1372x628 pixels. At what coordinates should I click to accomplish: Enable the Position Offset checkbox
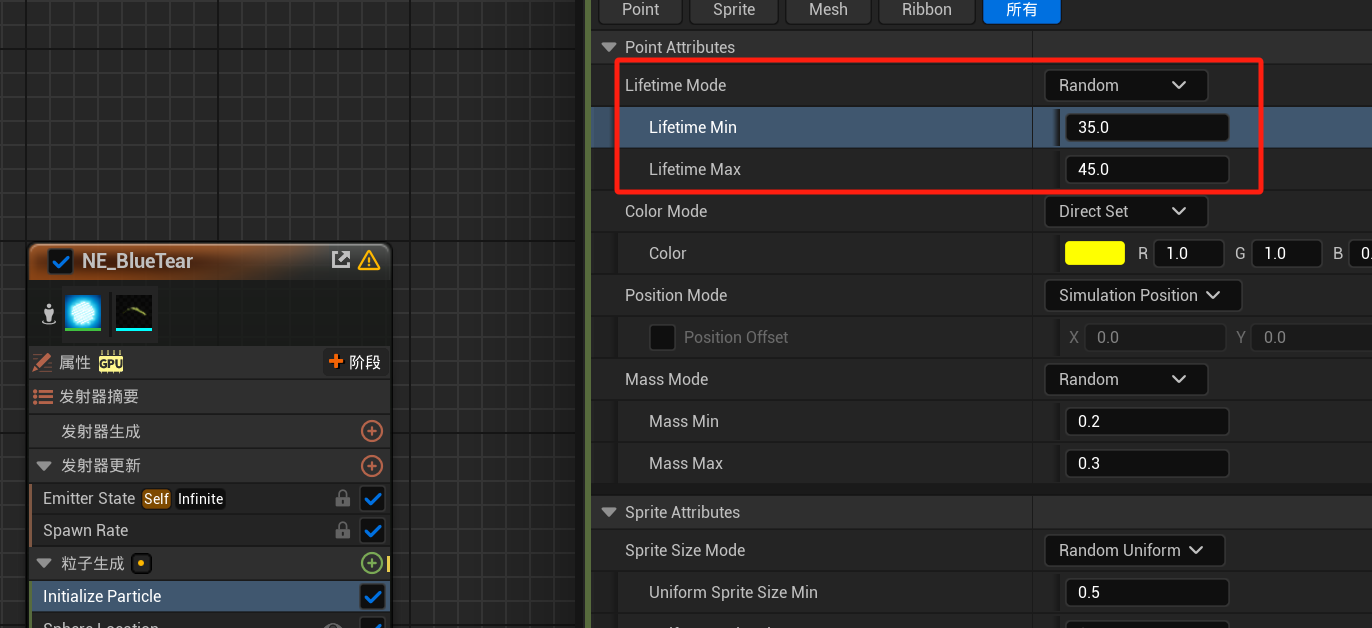click(662, 337)
